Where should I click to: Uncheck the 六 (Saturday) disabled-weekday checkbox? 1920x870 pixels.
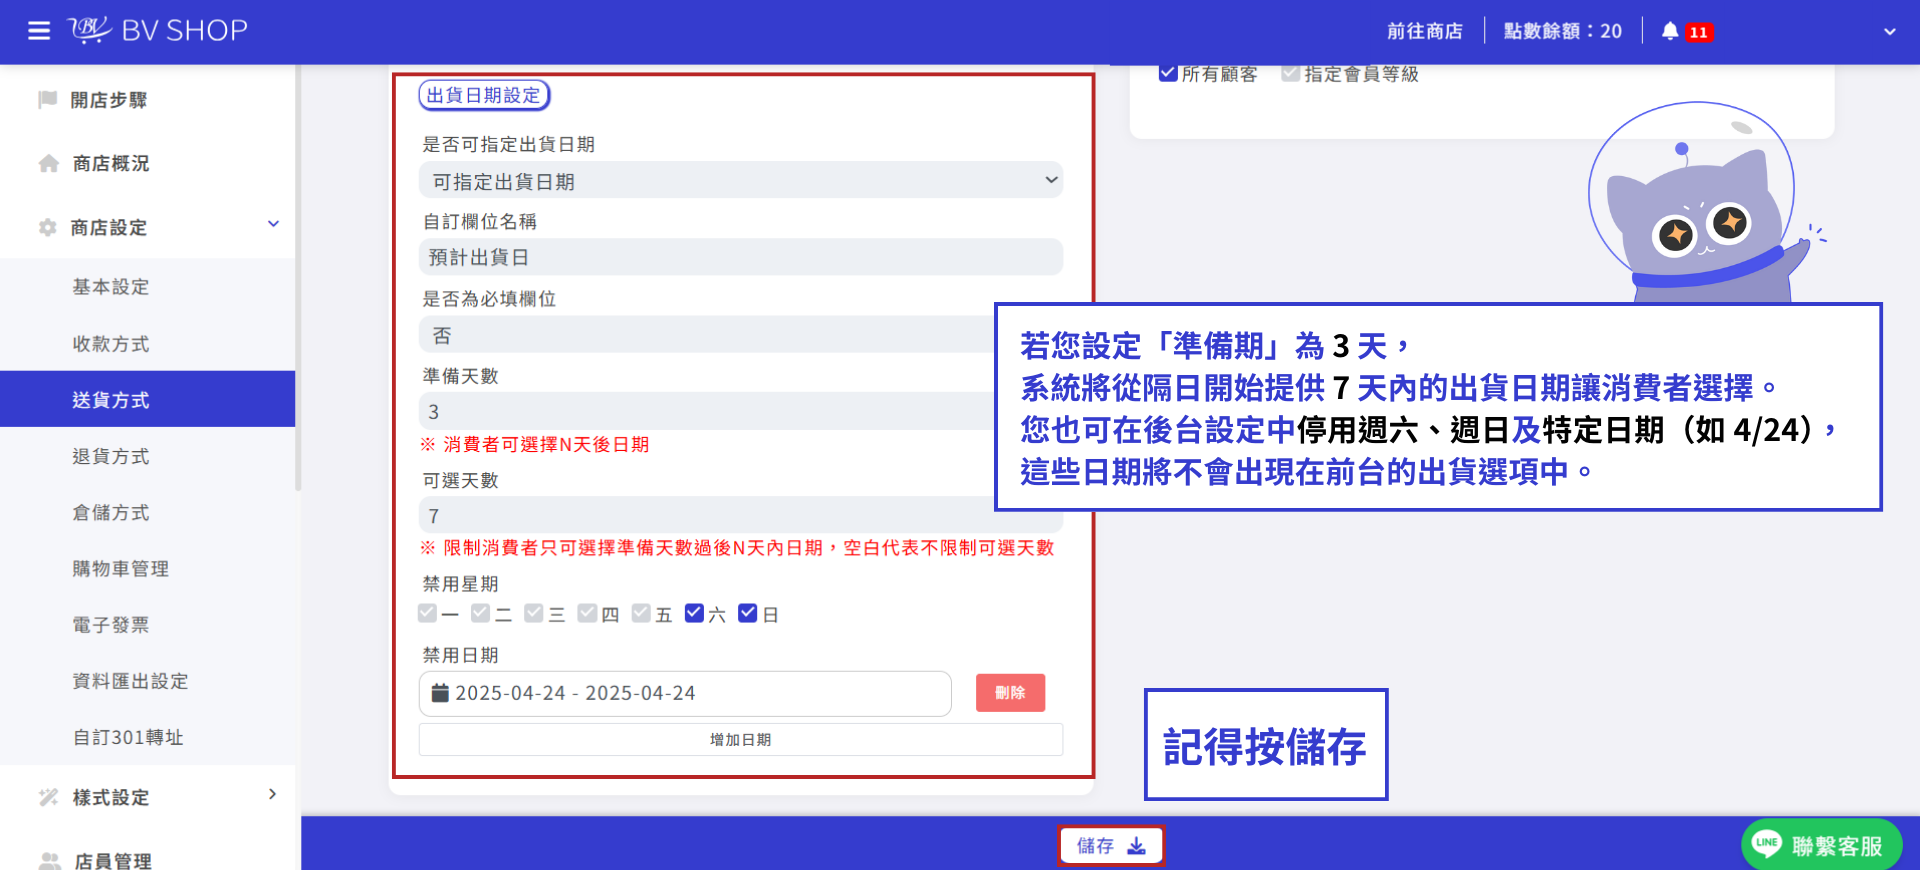(694, 613)
